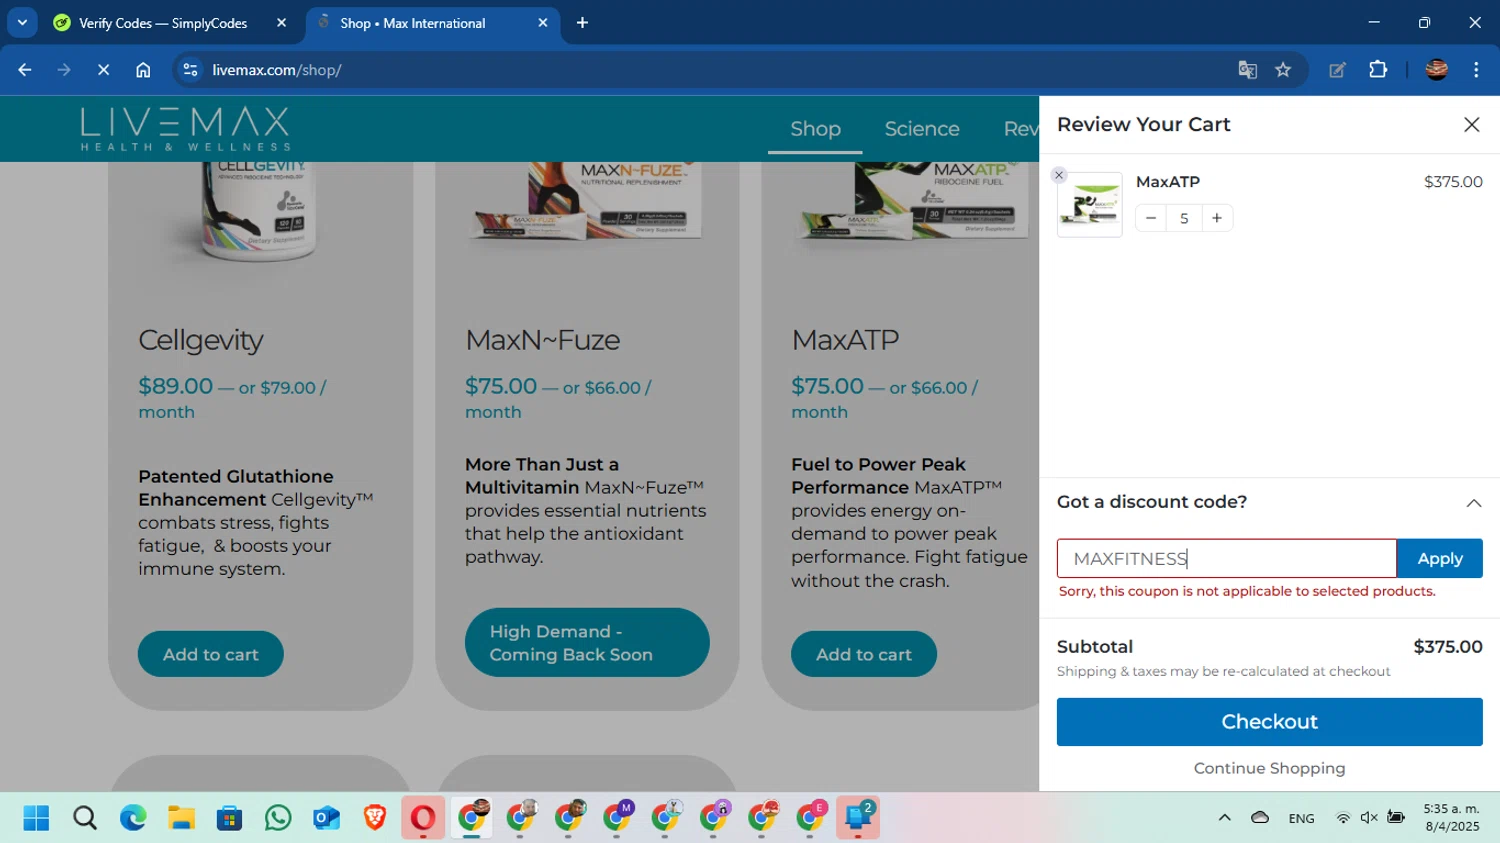The width and height of the screenshot is (1500, 843).
Task: Proceed to Checkout
Action: point(1269,722)
